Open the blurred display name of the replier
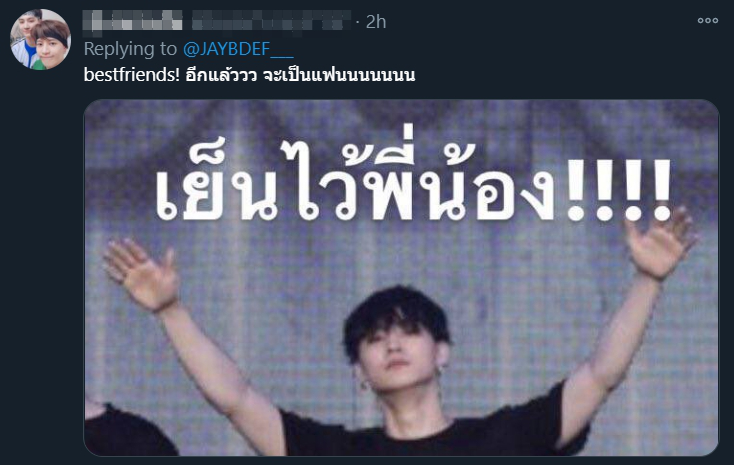The height and width of the screenshot is (465, 734). click(132, 22)
